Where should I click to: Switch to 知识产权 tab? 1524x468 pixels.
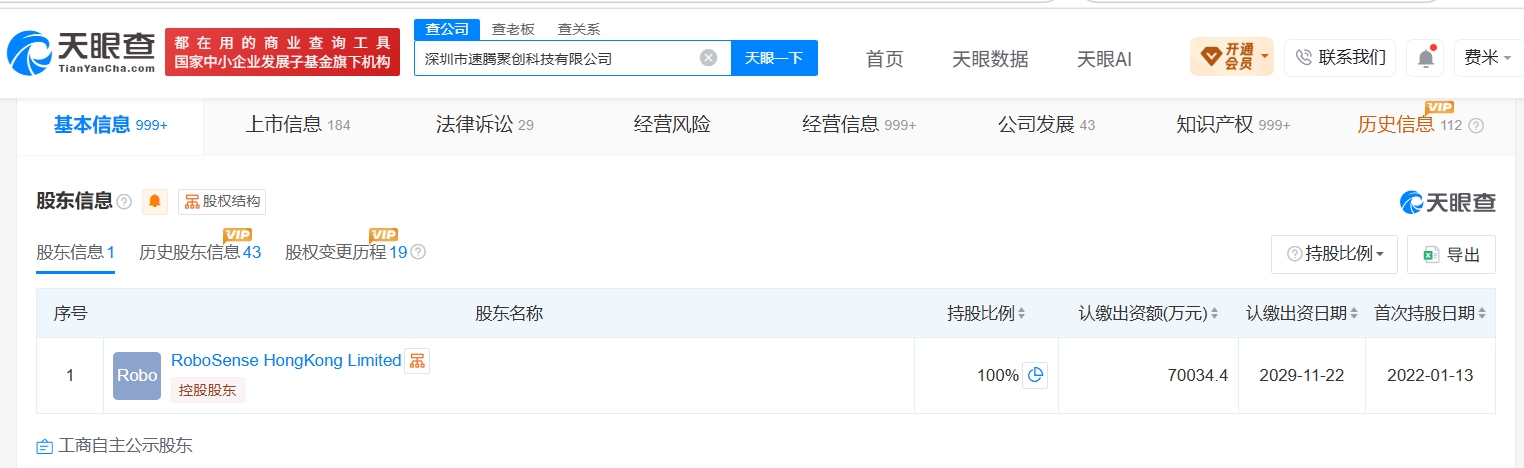coord(1233,125)
